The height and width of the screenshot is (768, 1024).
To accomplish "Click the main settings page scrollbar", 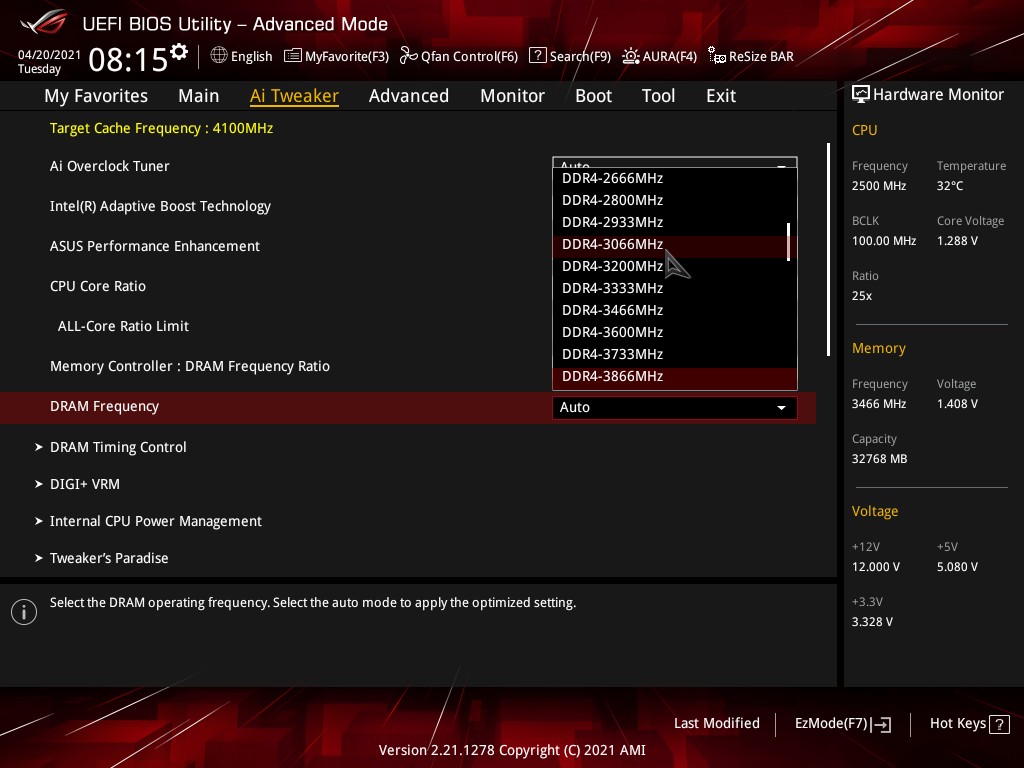I will [828, 249].
